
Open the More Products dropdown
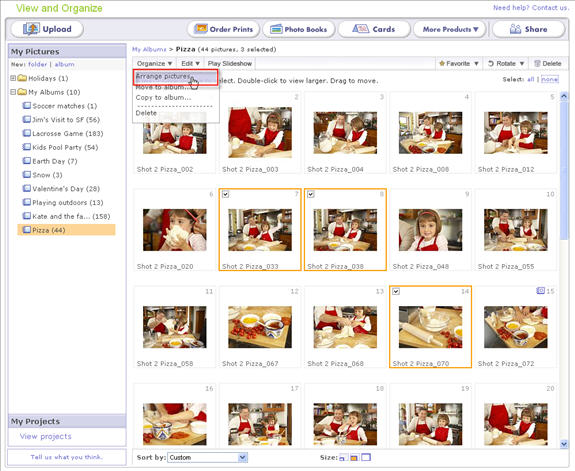[450, 29]
